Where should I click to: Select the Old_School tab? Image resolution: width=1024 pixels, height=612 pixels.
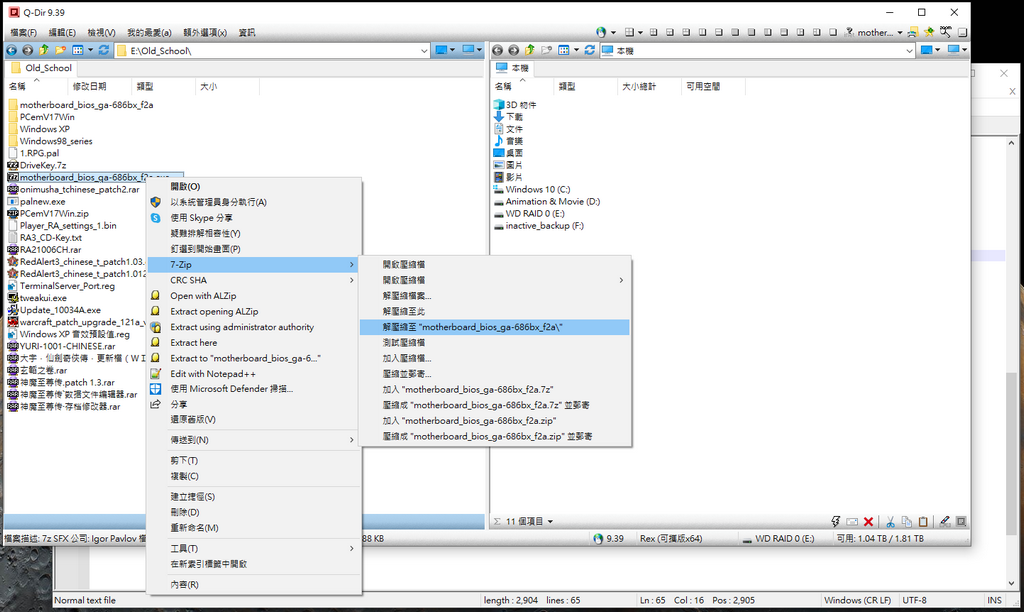[x=41, y=68]
